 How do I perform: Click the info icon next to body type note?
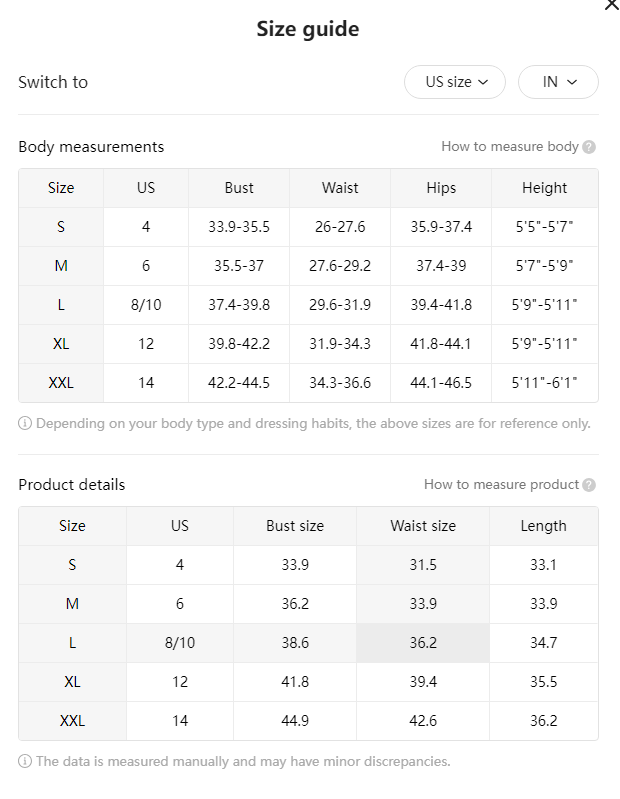[25, 423]
